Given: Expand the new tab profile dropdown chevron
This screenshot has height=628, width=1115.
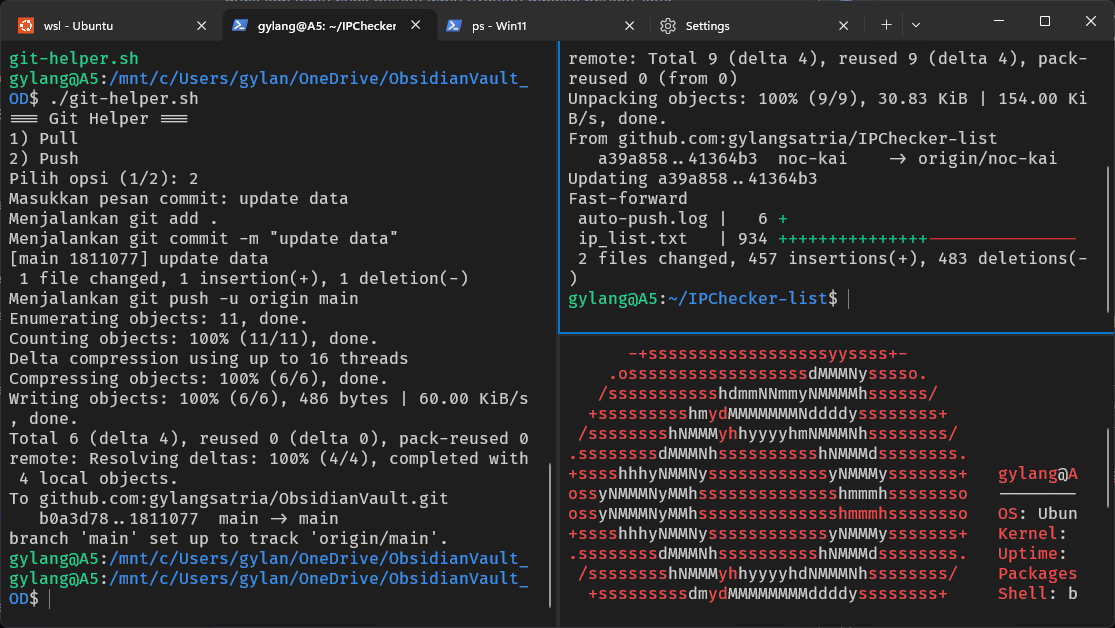Looking at the screenshot, I should (915, 25).
